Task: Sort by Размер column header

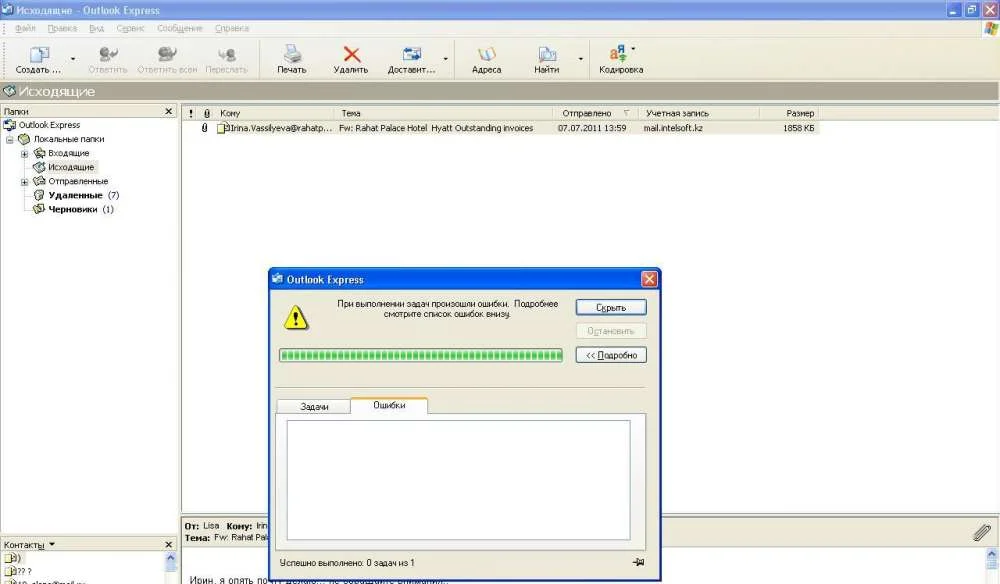Action: pyautogui.click(x=790, y=113)
